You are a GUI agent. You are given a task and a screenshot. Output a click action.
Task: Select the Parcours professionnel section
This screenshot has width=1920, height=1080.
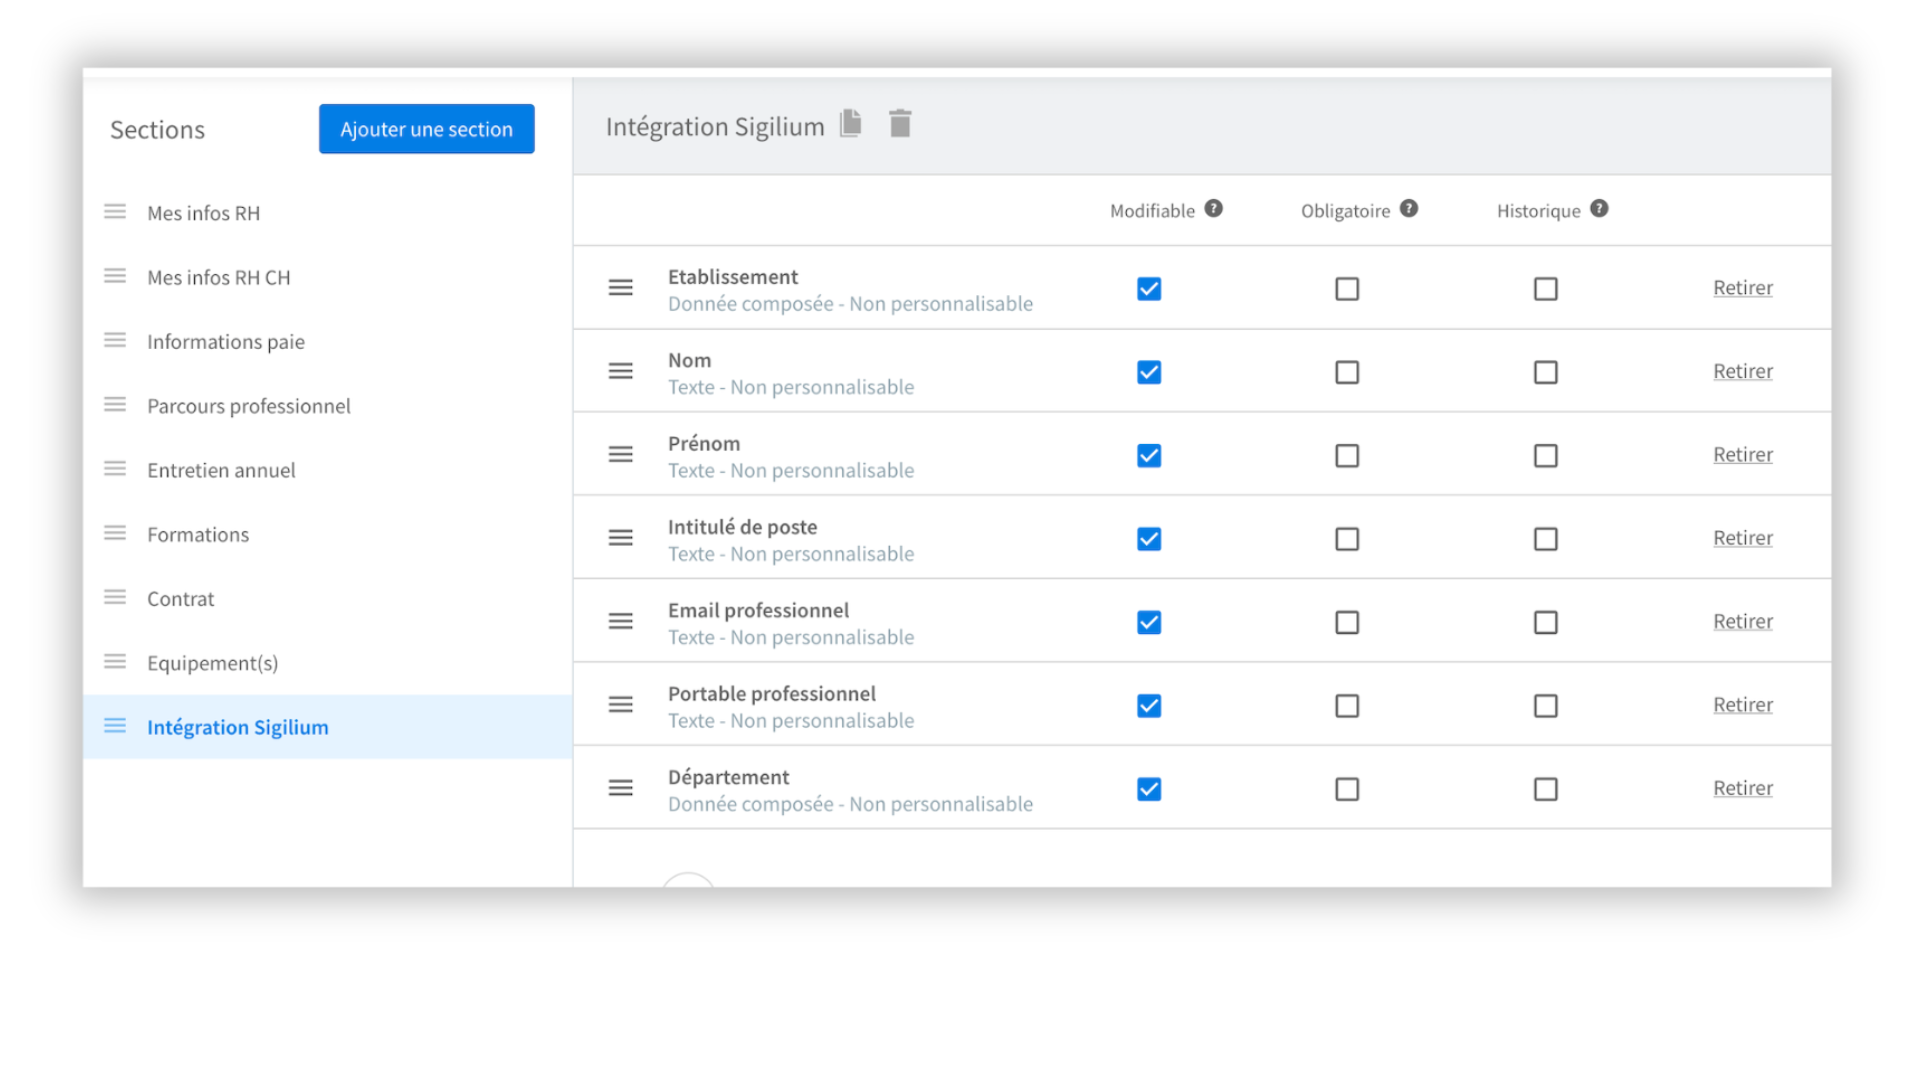tap(249, 406)
